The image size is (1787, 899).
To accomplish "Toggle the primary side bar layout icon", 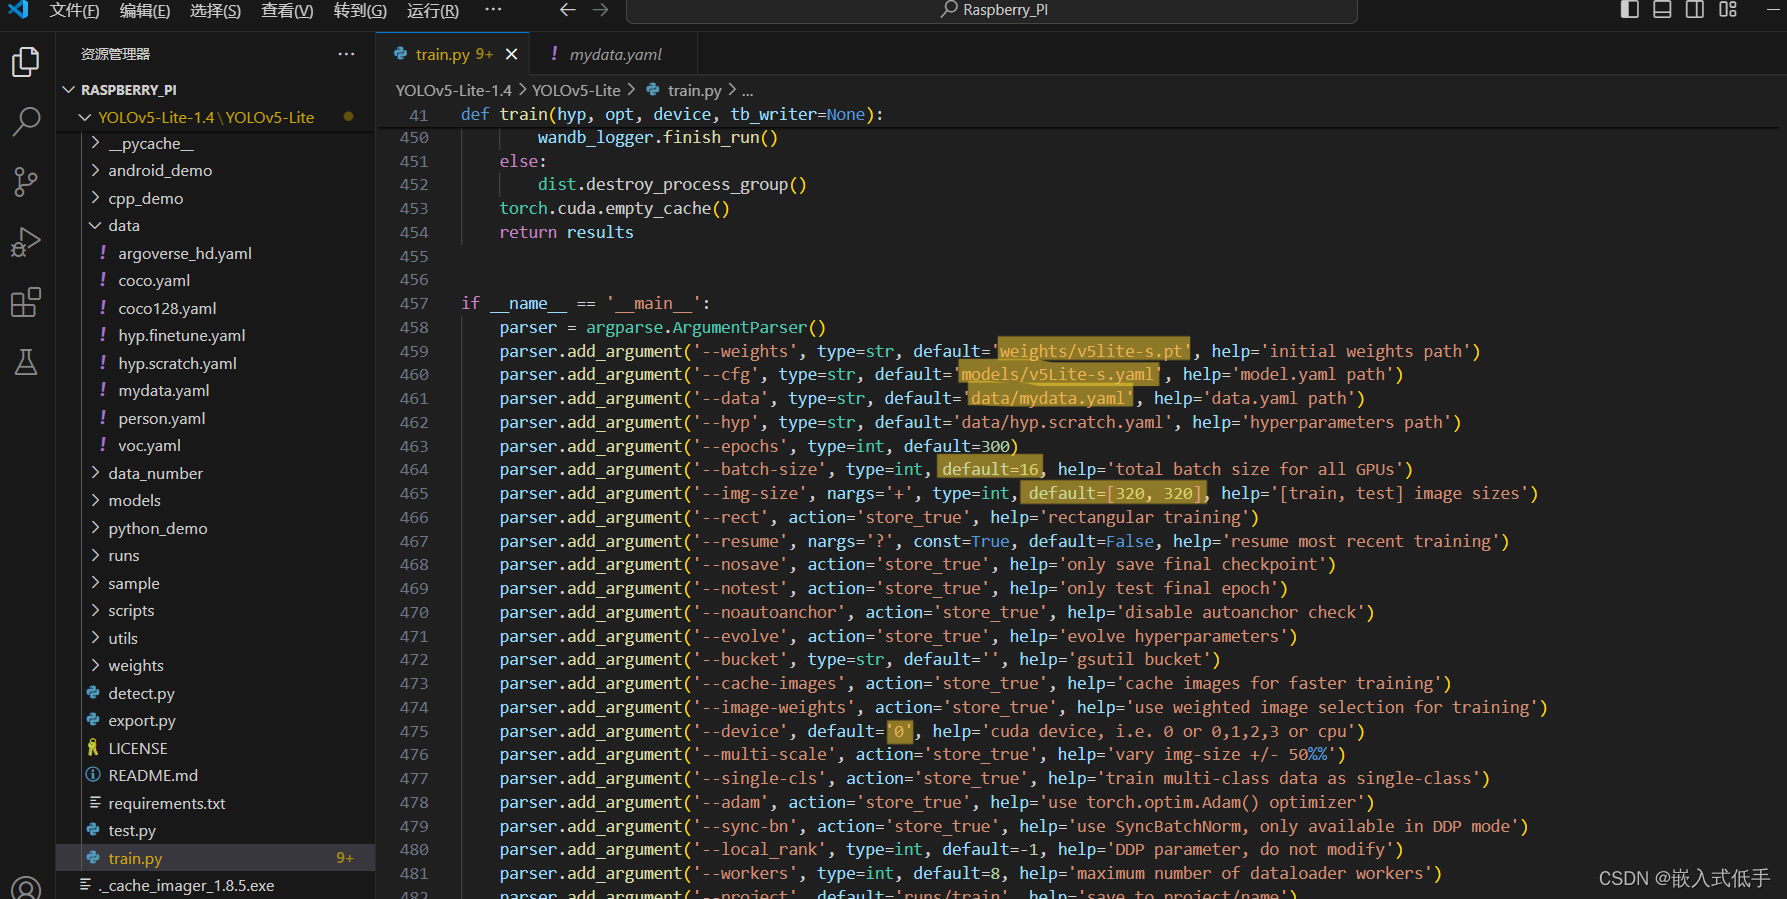I will (1630, 10).
